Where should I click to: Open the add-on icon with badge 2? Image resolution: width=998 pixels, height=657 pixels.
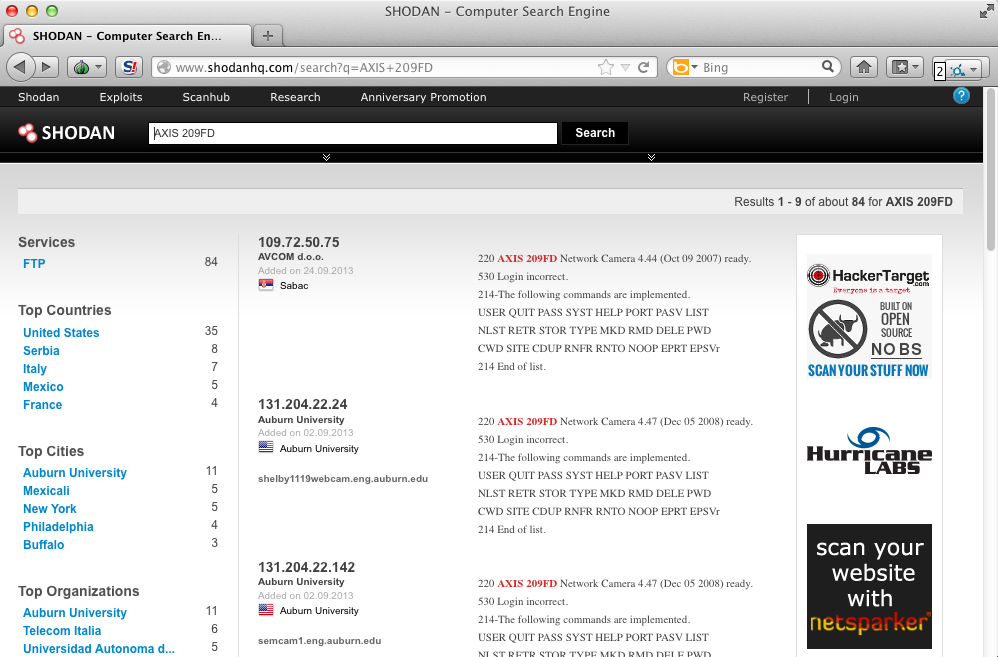coord(961,69)
